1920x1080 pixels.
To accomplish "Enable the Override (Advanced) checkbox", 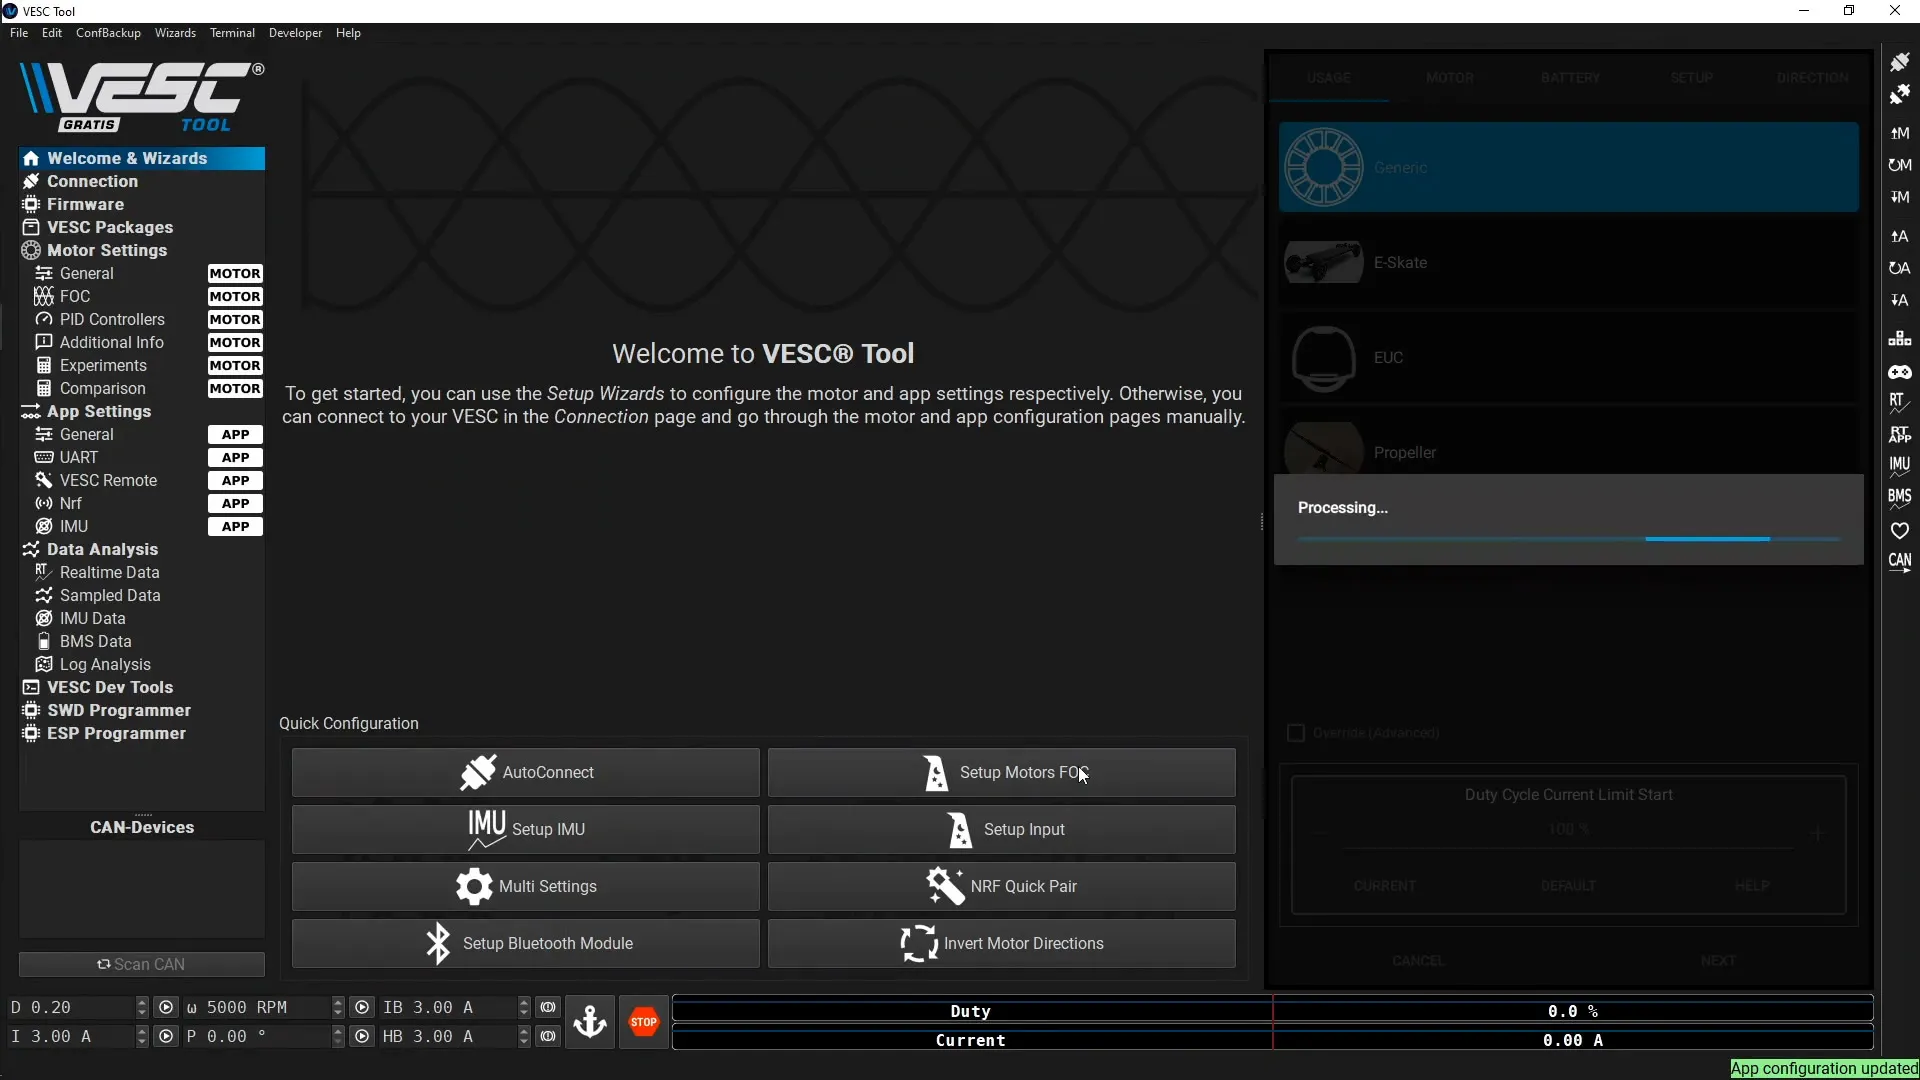I will point(1296,732).
